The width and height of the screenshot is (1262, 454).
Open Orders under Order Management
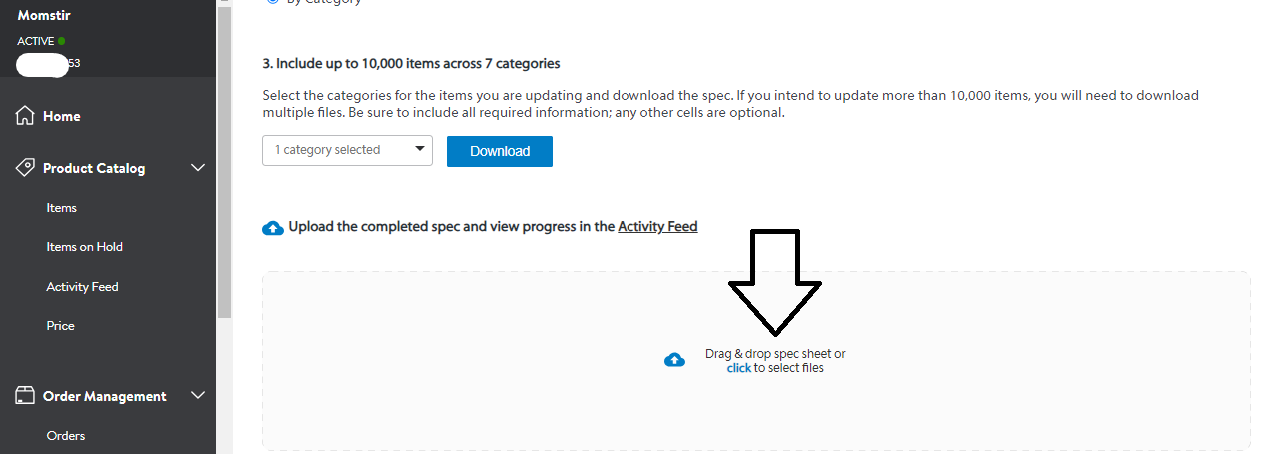[66, 436]
